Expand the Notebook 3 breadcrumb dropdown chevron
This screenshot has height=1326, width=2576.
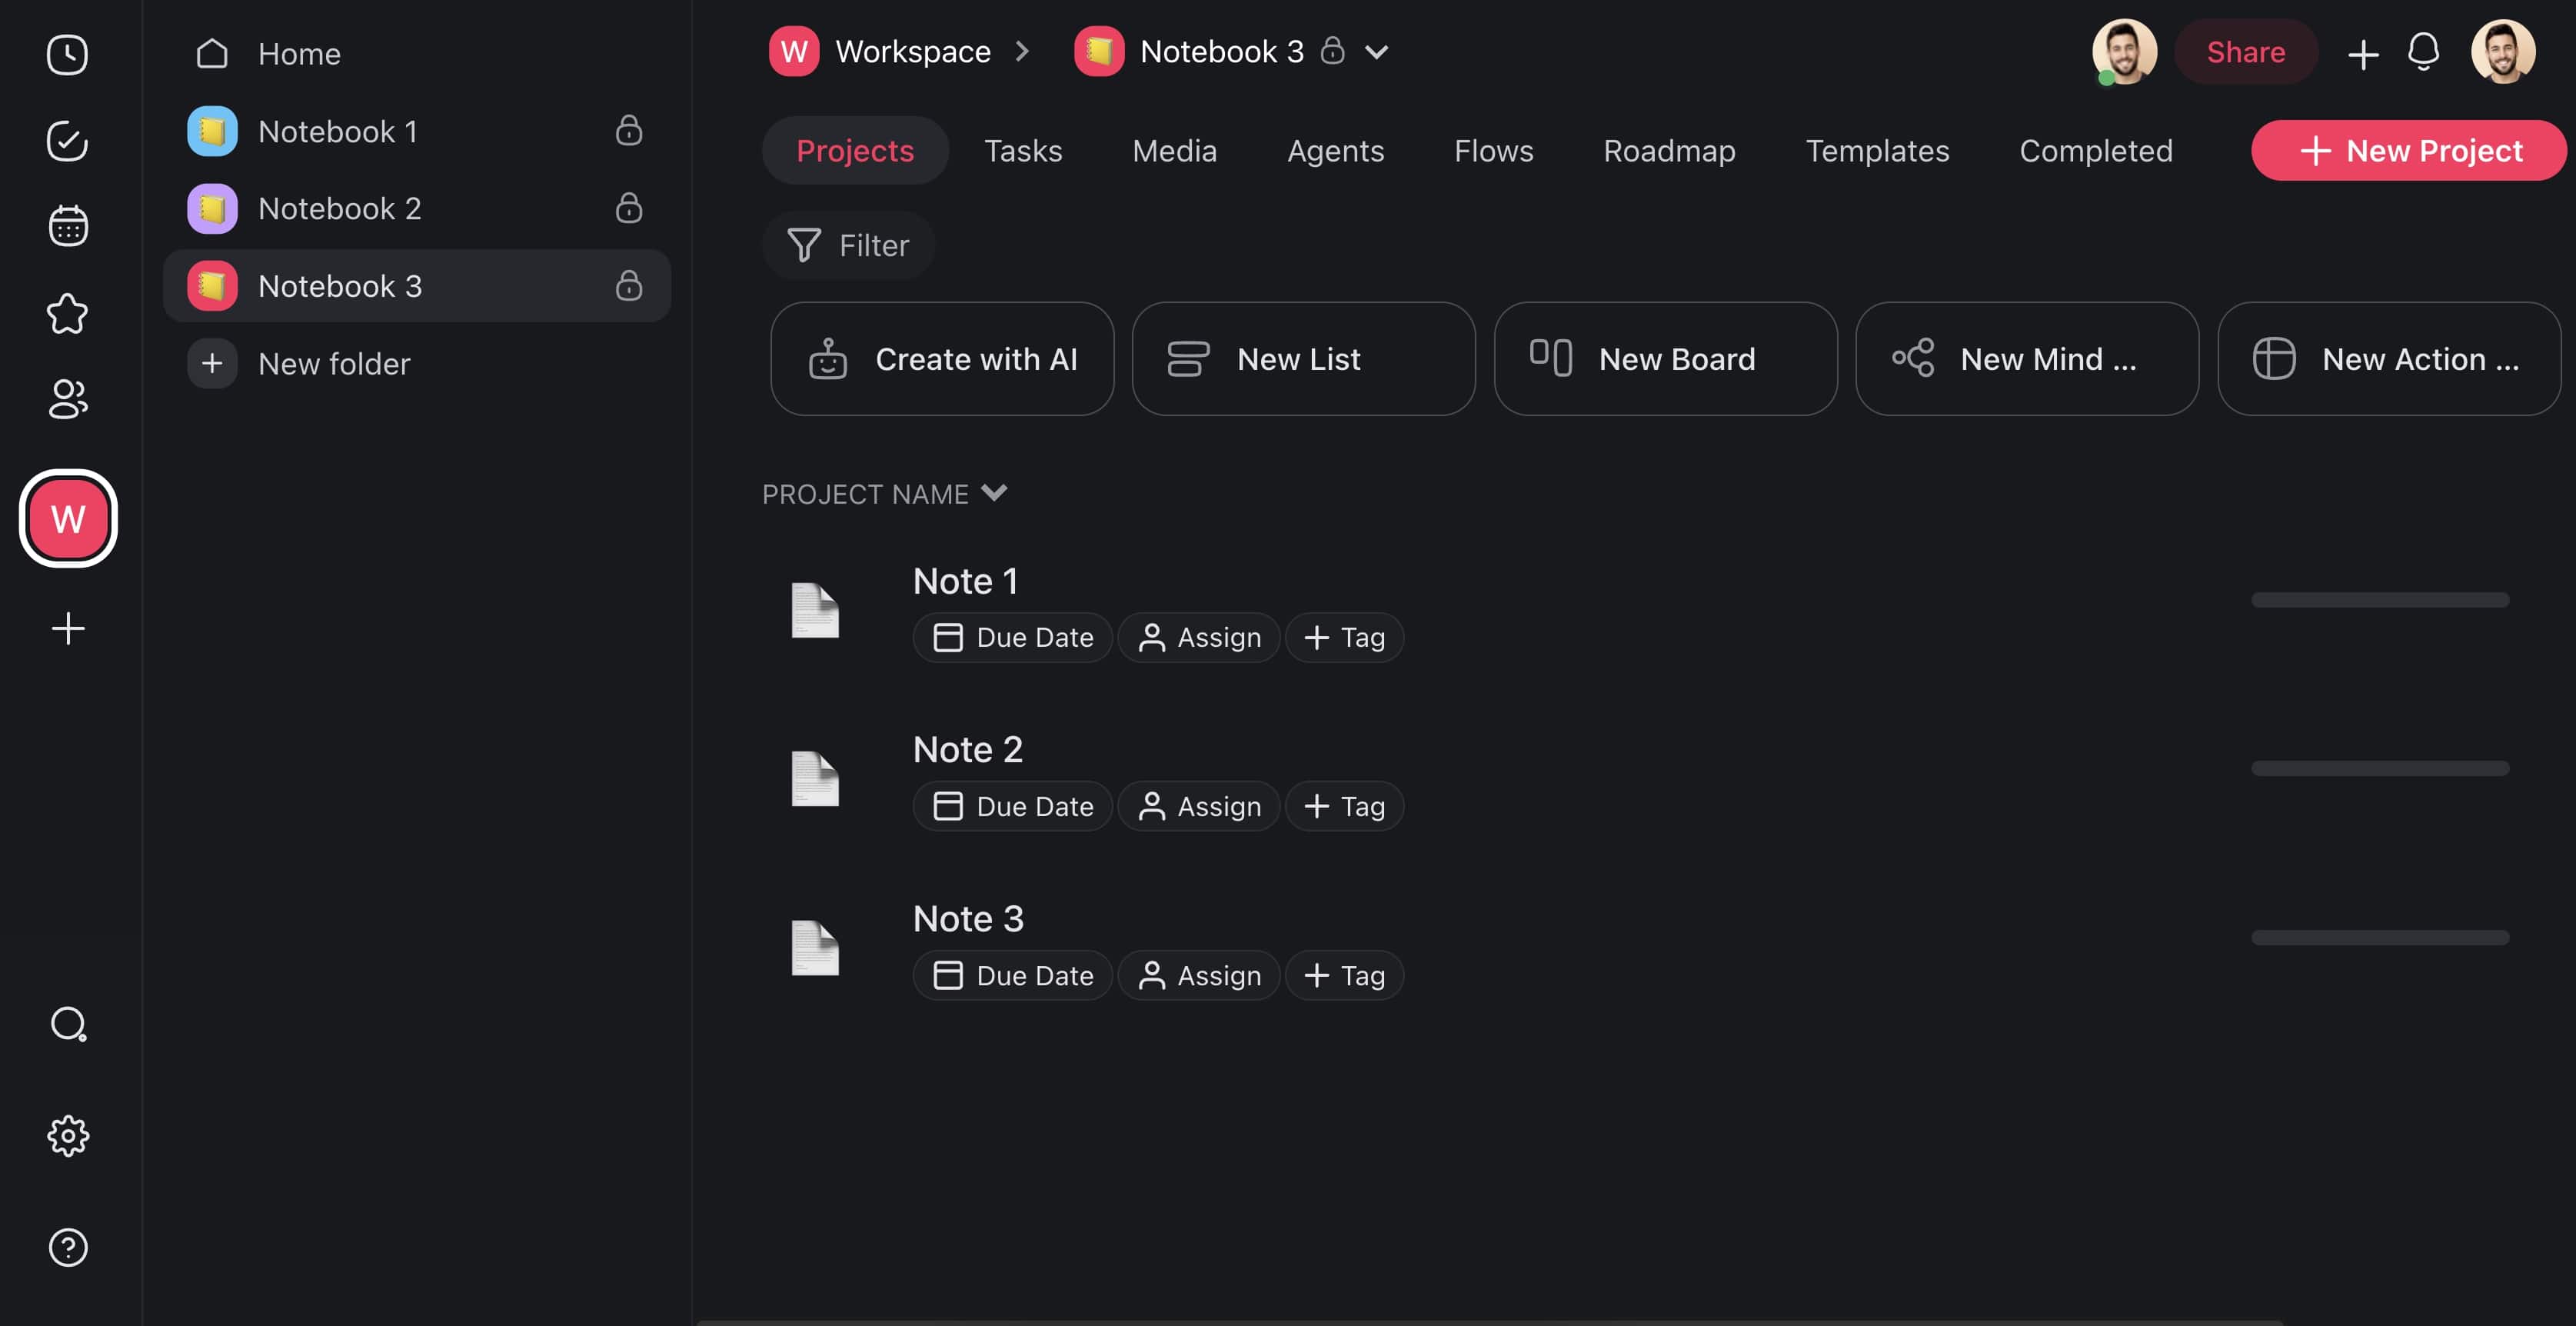[1377, 52]
